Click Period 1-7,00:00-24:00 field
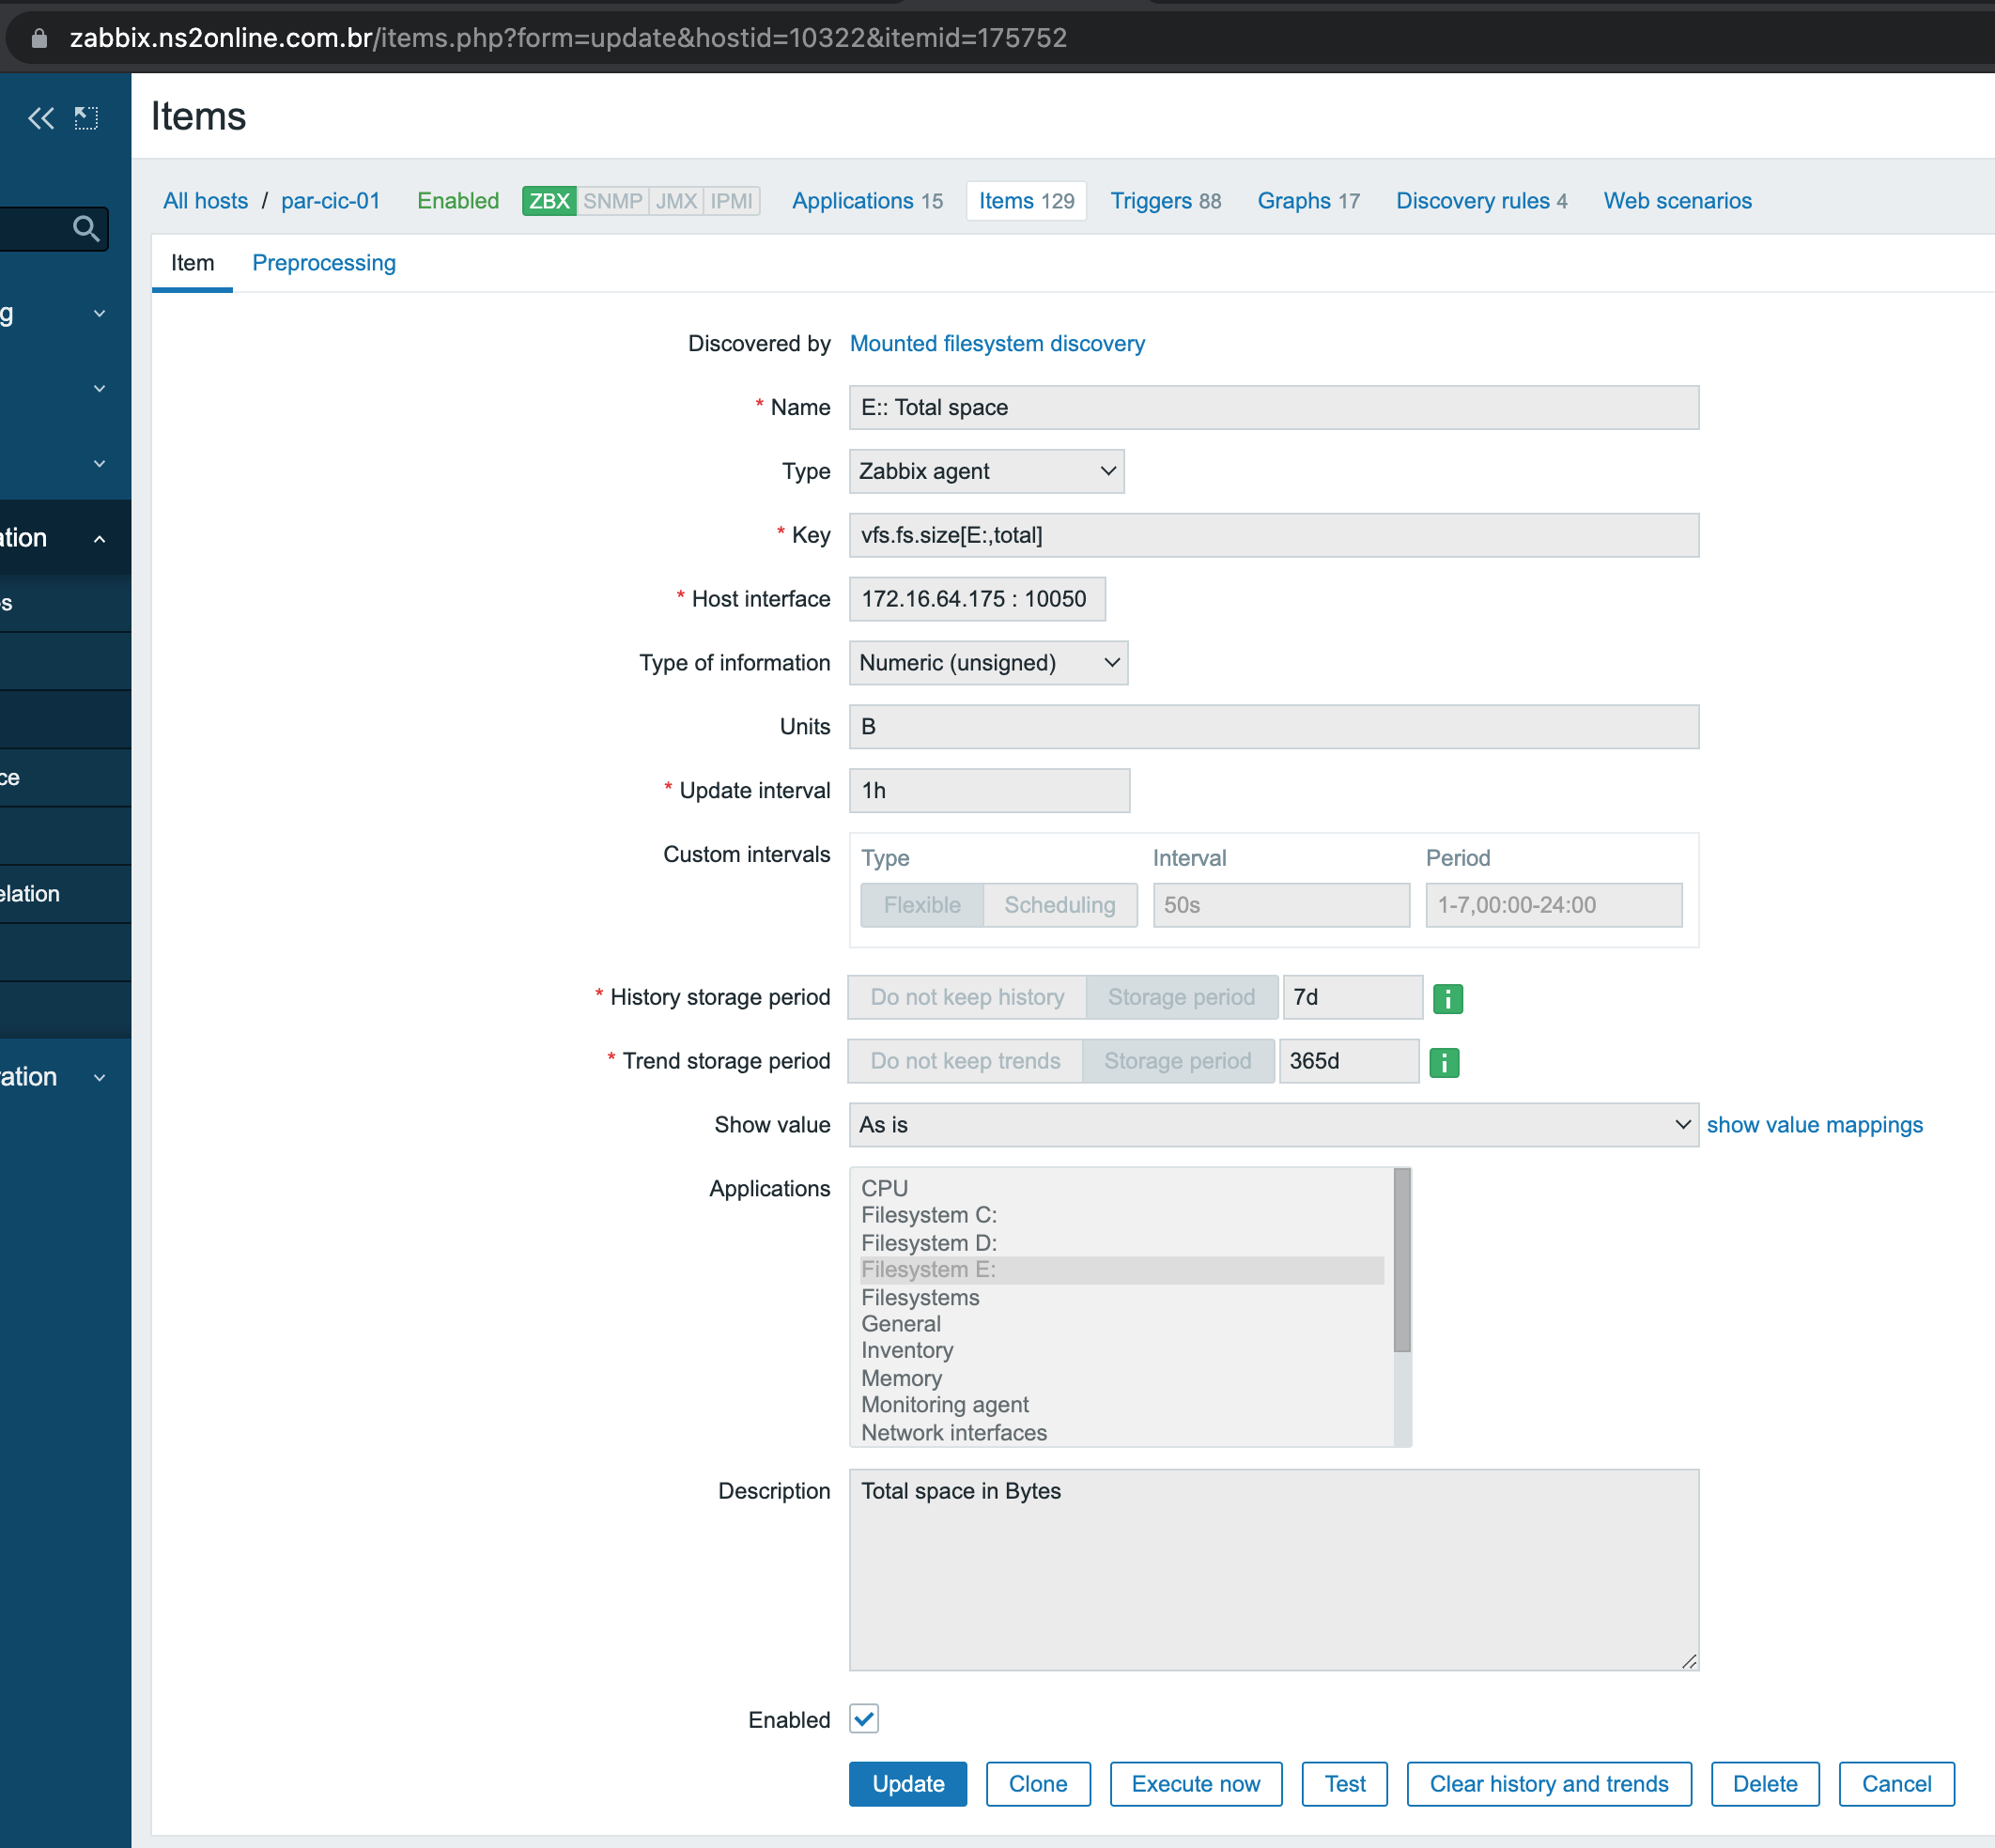Viewport: 1995px width, 1848px height. [x=1553, y=905]
